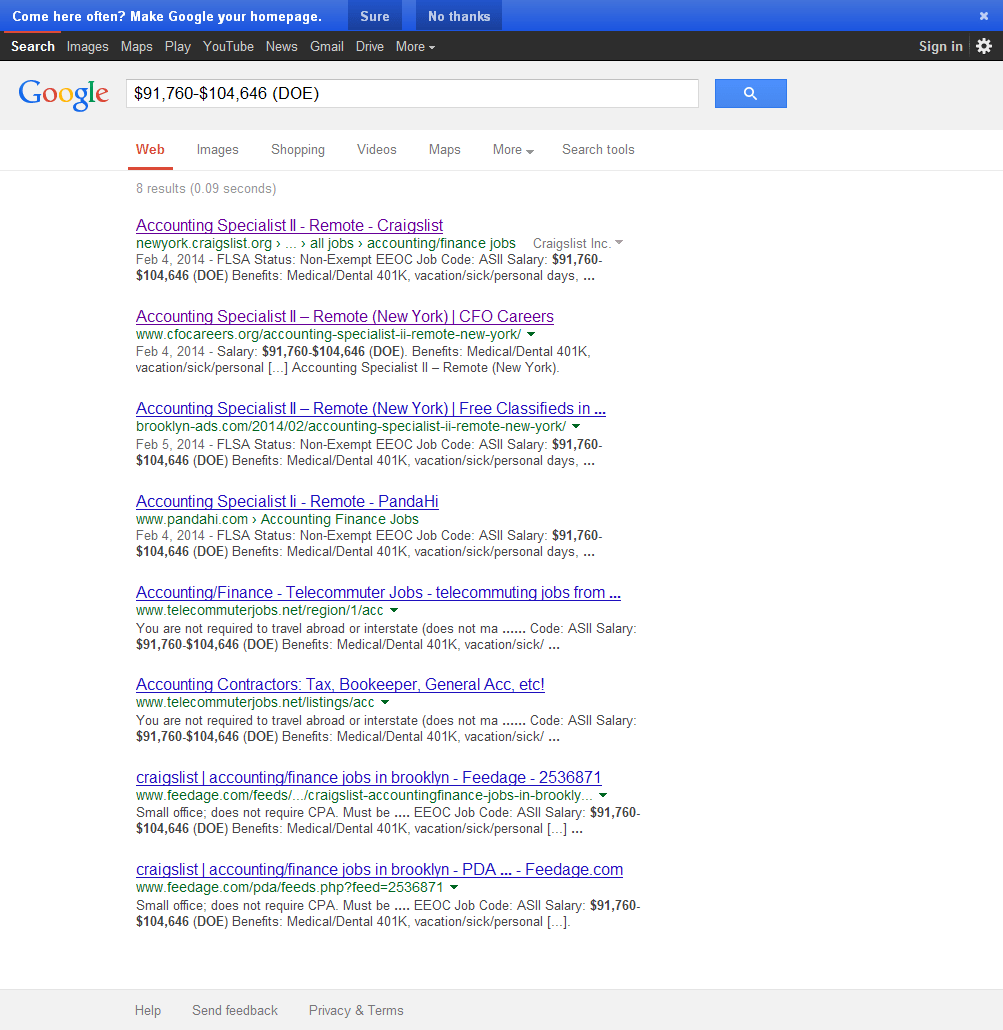Click Send feedback in the footer

(234, 1010)
